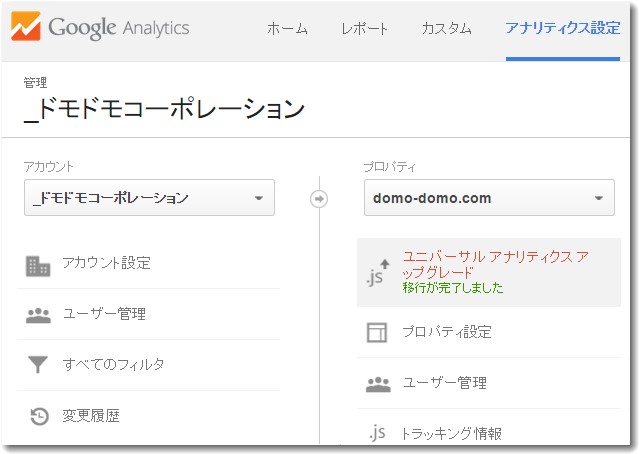
Task: Open プロパティ設定 link
Action: 447,332
